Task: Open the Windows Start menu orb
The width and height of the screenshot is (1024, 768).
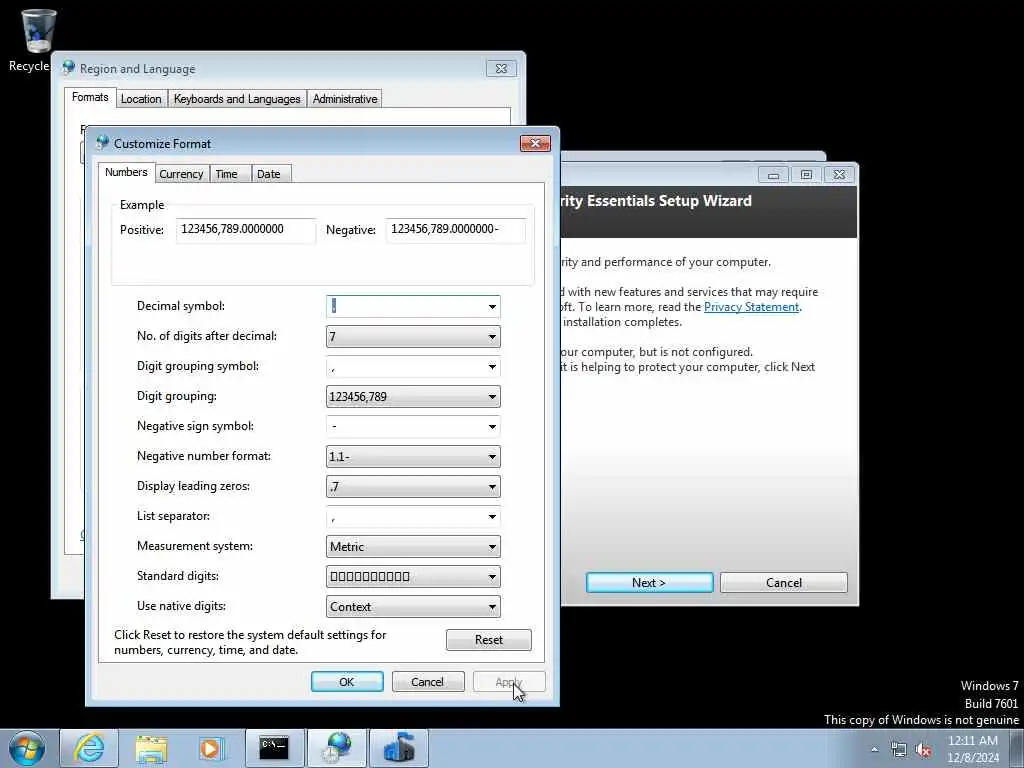Action: point(26,748)
